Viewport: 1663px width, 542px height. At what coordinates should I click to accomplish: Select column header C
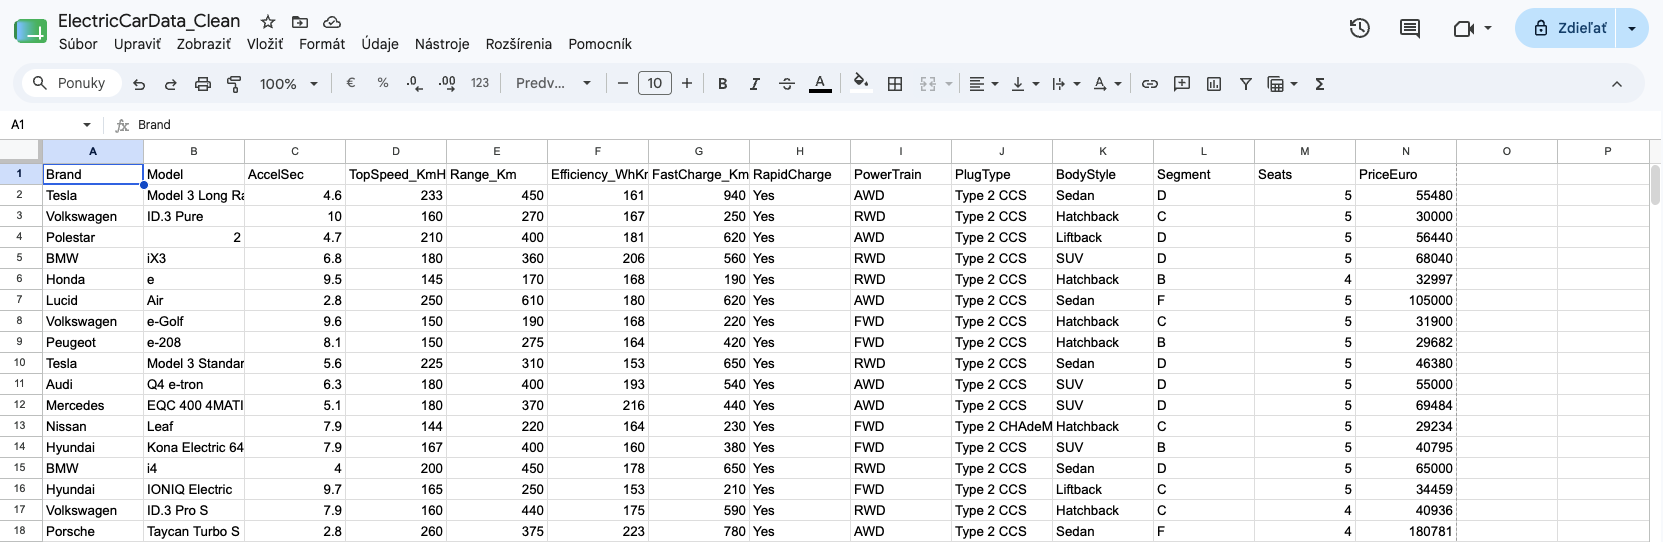tap(295, 151)
